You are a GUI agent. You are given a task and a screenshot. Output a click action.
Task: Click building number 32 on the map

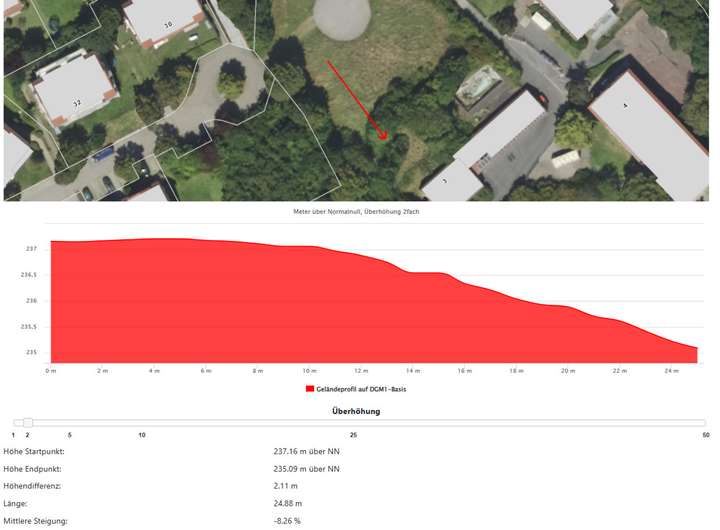76,102
